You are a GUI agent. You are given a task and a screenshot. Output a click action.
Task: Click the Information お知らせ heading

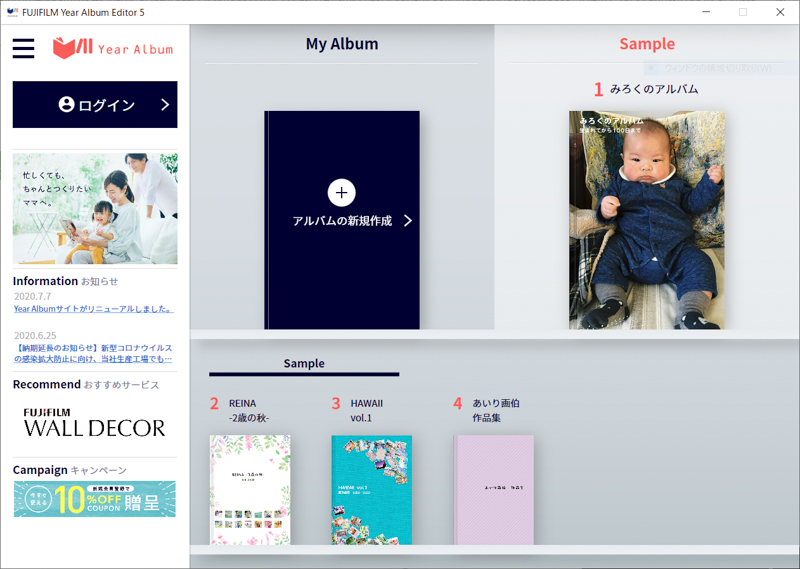(65, 281)
